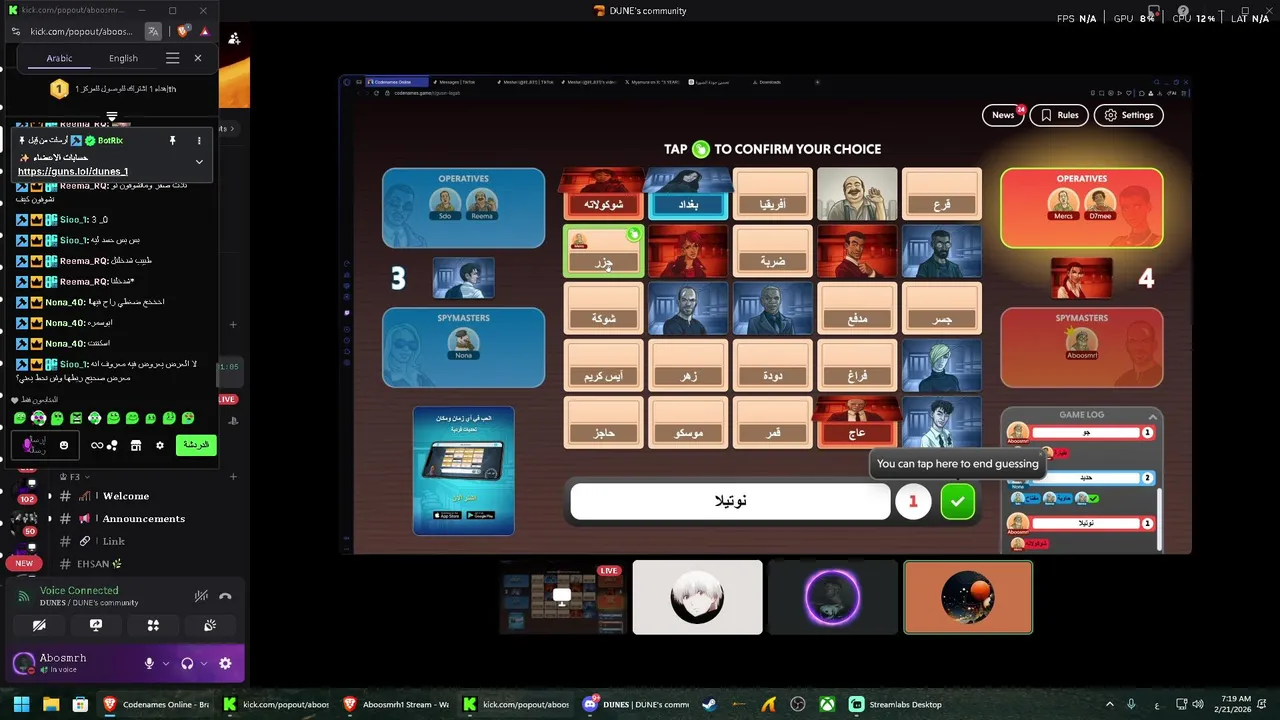Open headphone output options dropdown
This screenshot has height=720, width=1280.
pos(204,663)
